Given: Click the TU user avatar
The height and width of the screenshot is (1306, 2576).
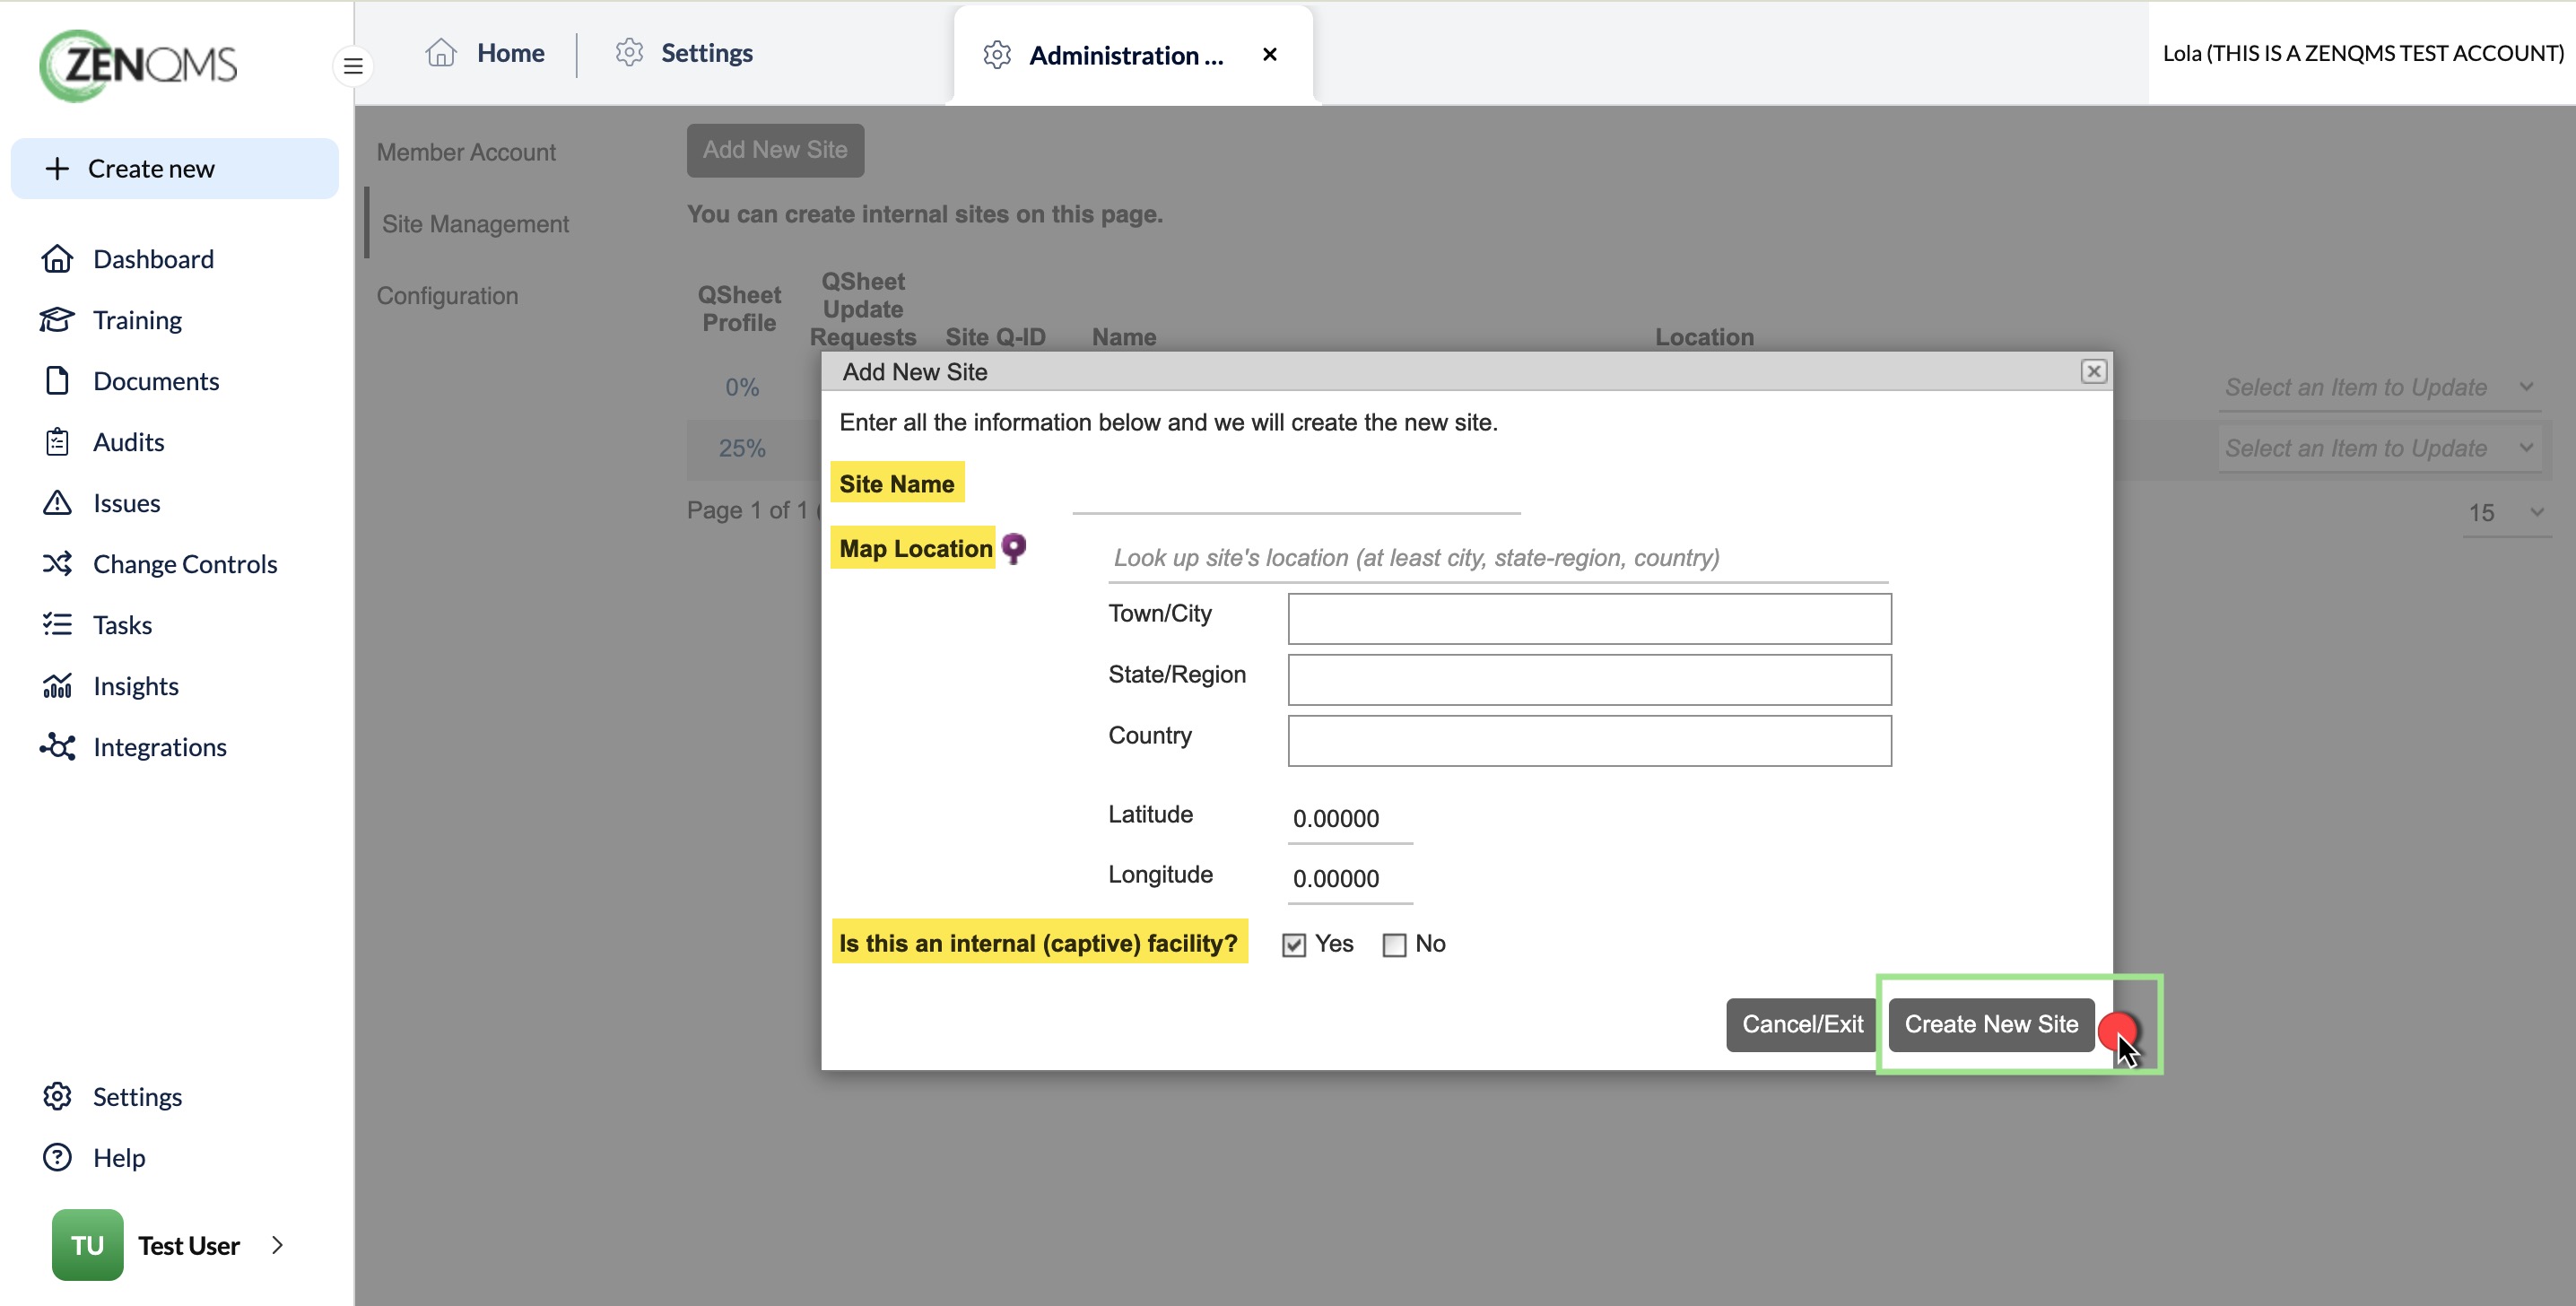Looking at the screenshot, I should (87, 1245).
